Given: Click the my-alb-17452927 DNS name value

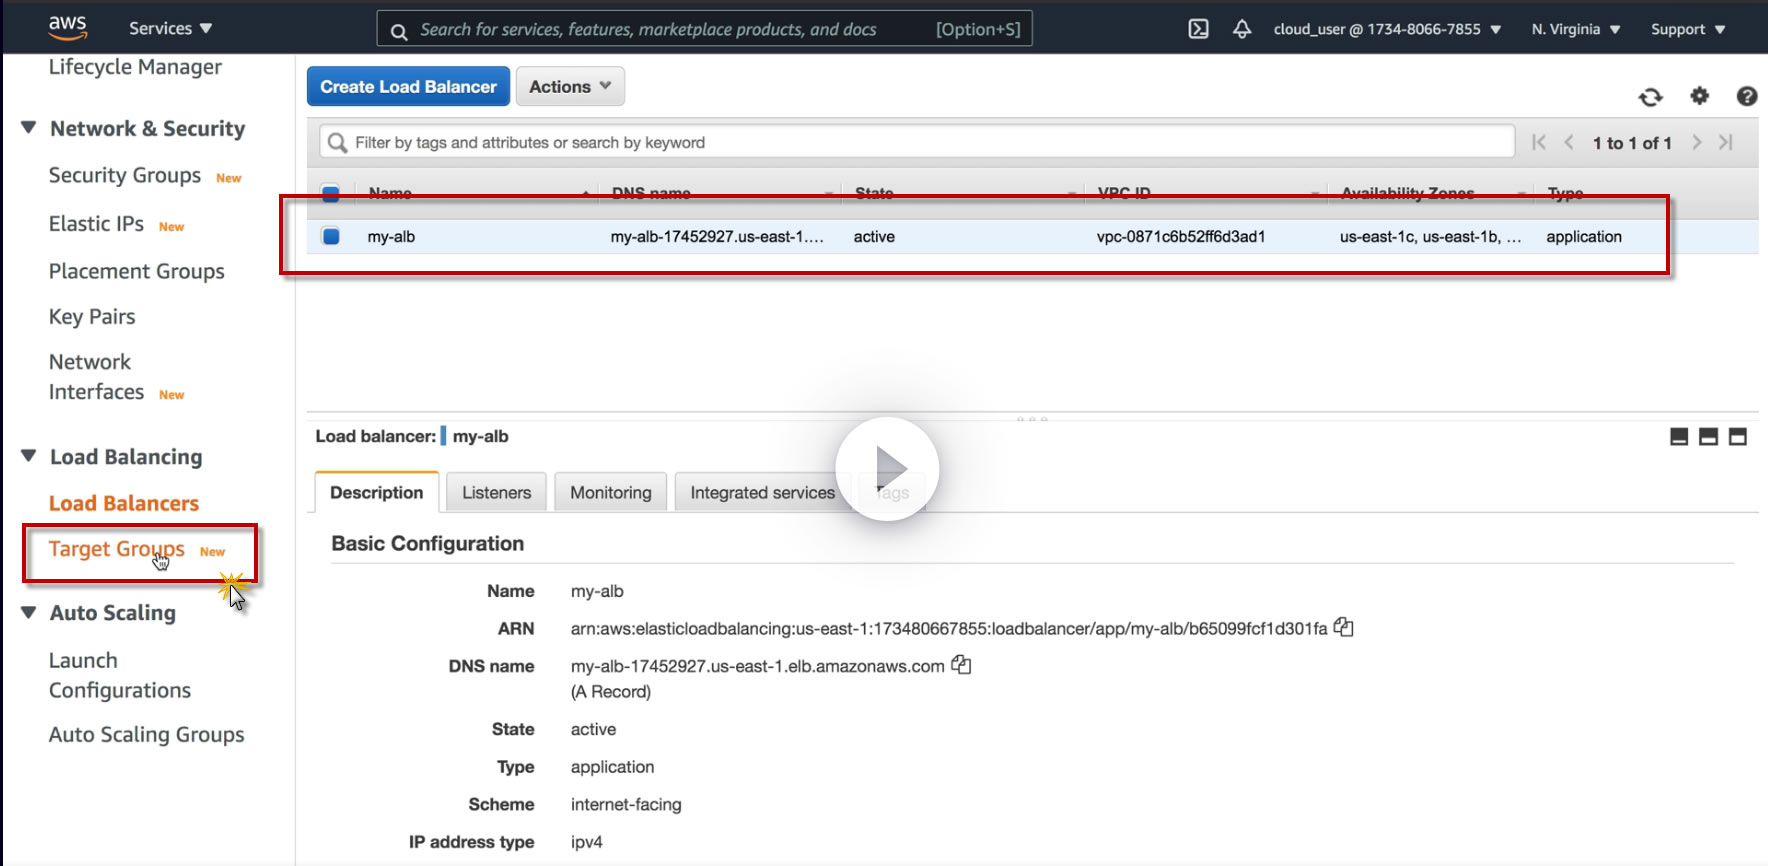Looking at the screenshot, I should point(758,666).
